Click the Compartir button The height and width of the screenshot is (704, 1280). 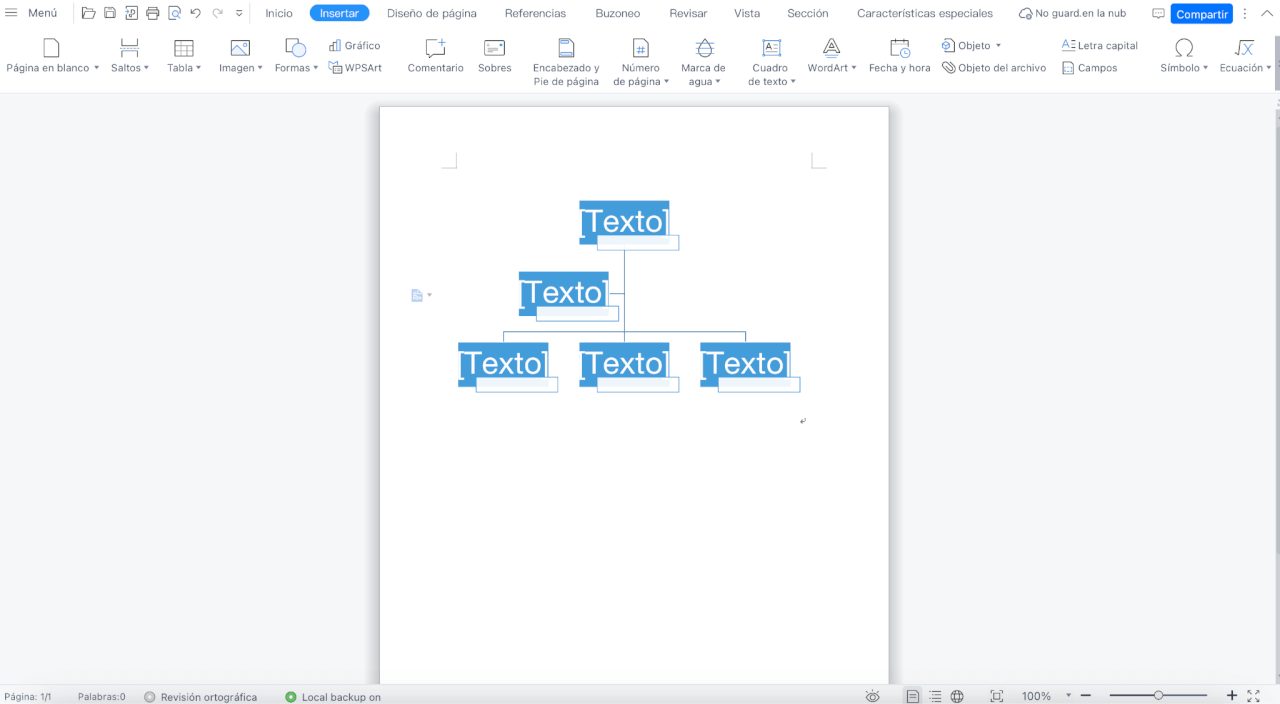[x=1202, y=14]
